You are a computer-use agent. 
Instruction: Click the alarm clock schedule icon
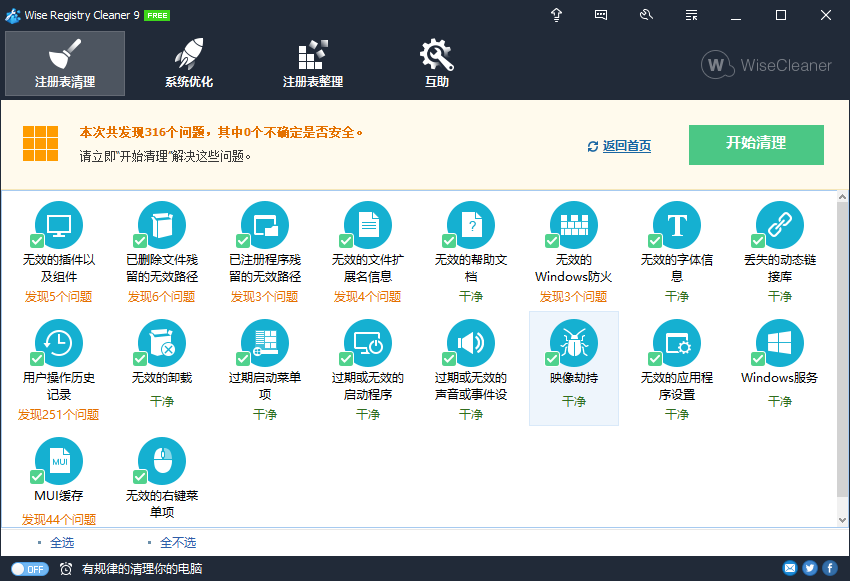[x=66, y=569]
